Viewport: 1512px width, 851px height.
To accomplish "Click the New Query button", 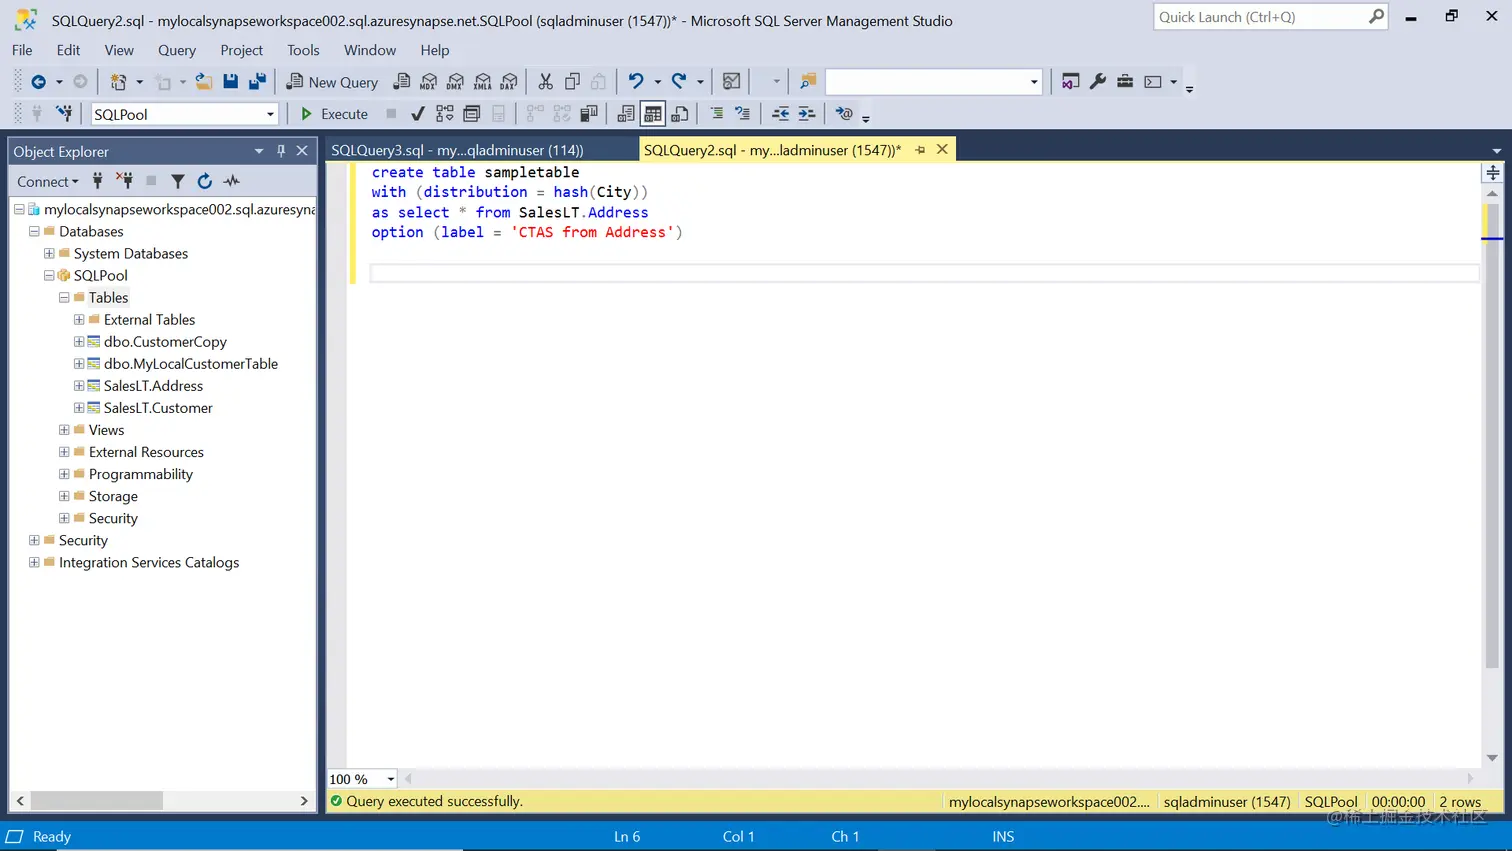I will (332, 82).
